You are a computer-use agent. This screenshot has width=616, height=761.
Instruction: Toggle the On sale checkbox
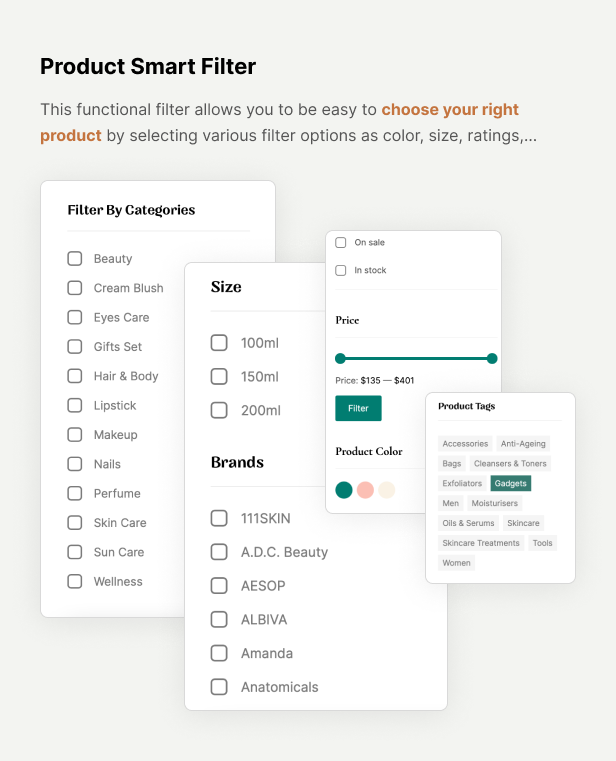[341, 242]
